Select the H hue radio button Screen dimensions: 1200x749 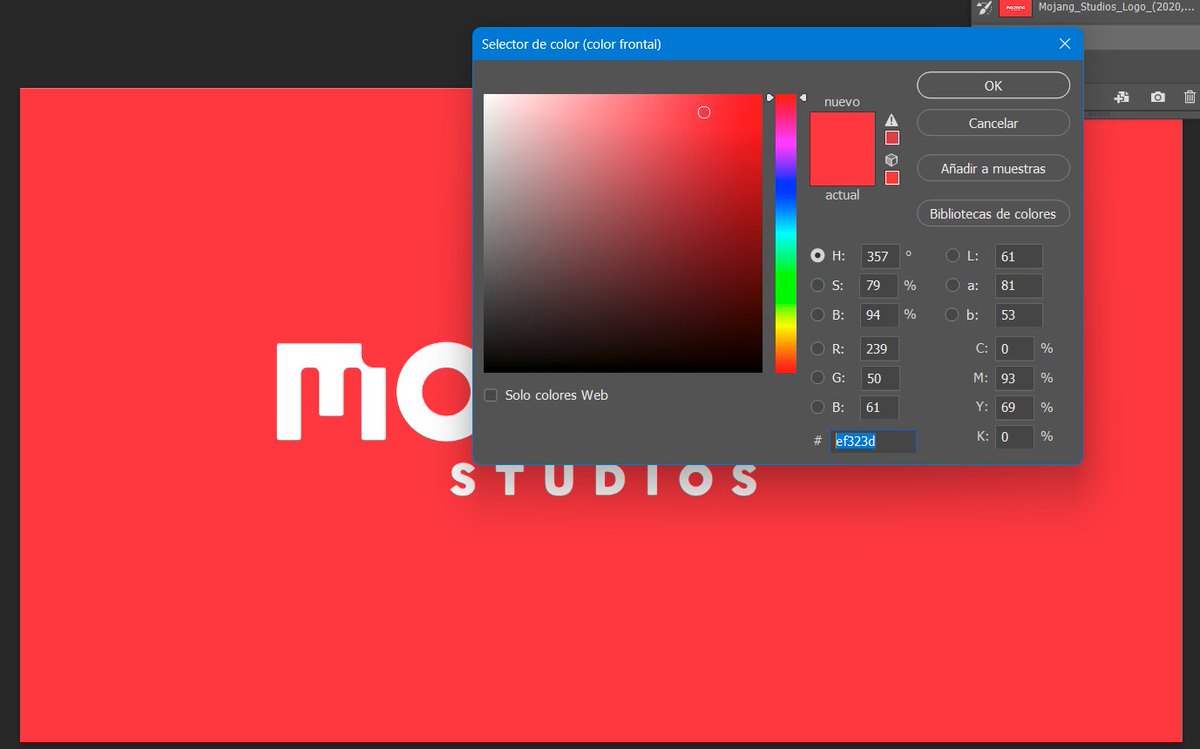click(x=818, y=256)
